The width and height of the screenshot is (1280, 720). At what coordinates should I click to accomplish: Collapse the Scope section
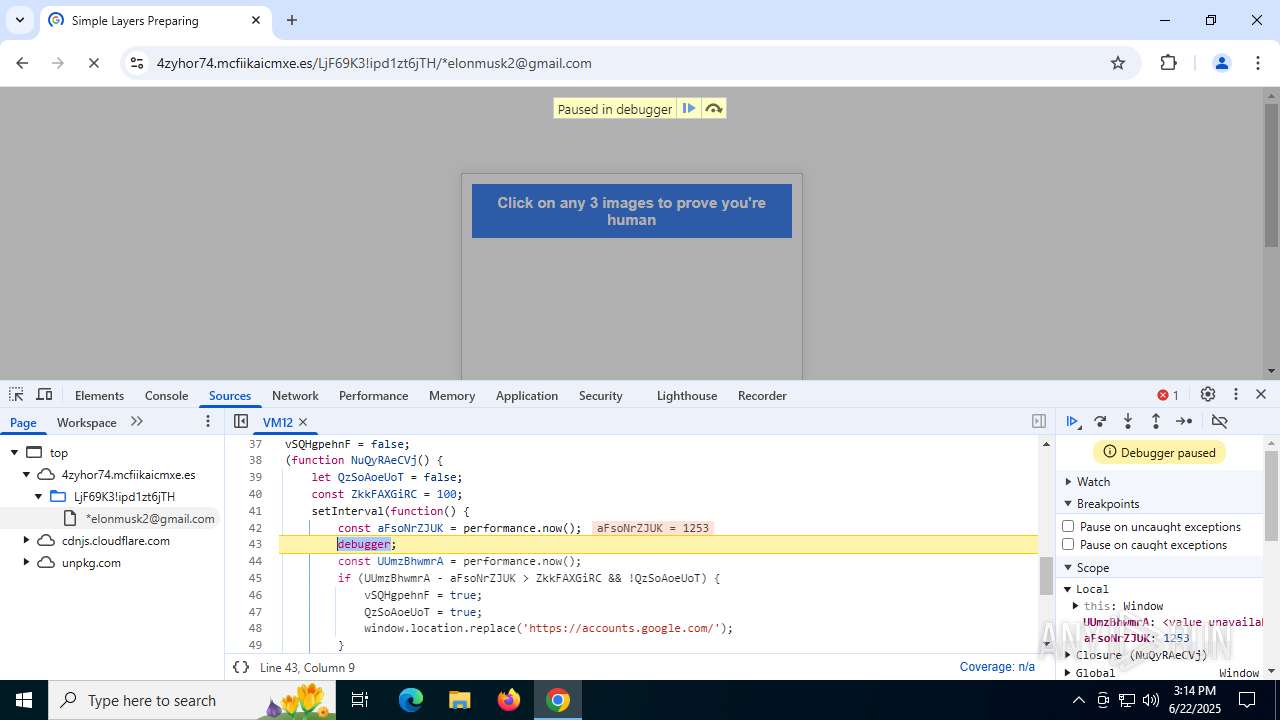click(x=1068, y=568)
